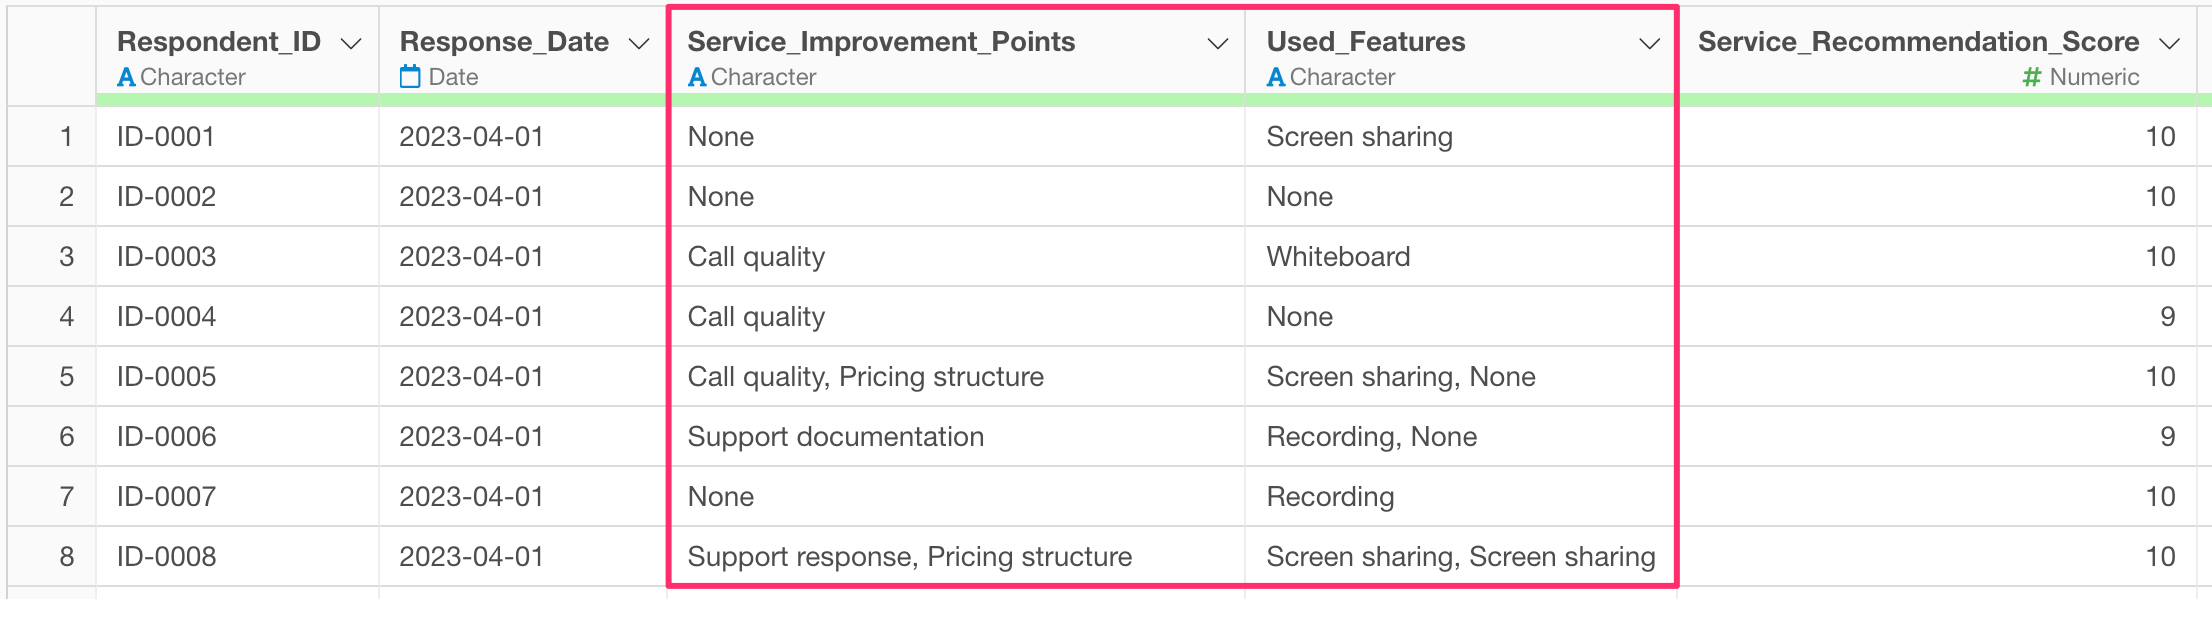Click 'Support response, Pricing structure' cell
Screen dimensions: 2212x640
point(956,557)
